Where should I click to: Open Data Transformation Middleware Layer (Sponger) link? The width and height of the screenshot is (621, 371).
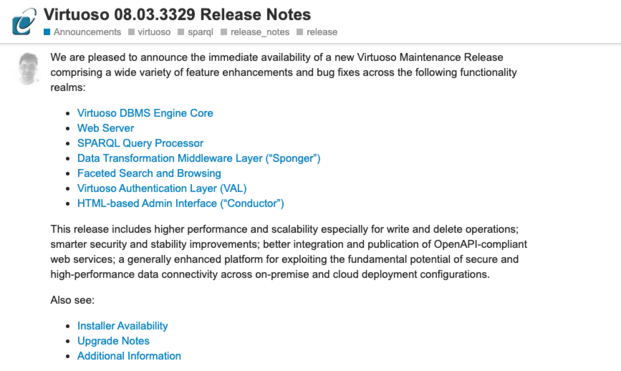click(199, 158)
